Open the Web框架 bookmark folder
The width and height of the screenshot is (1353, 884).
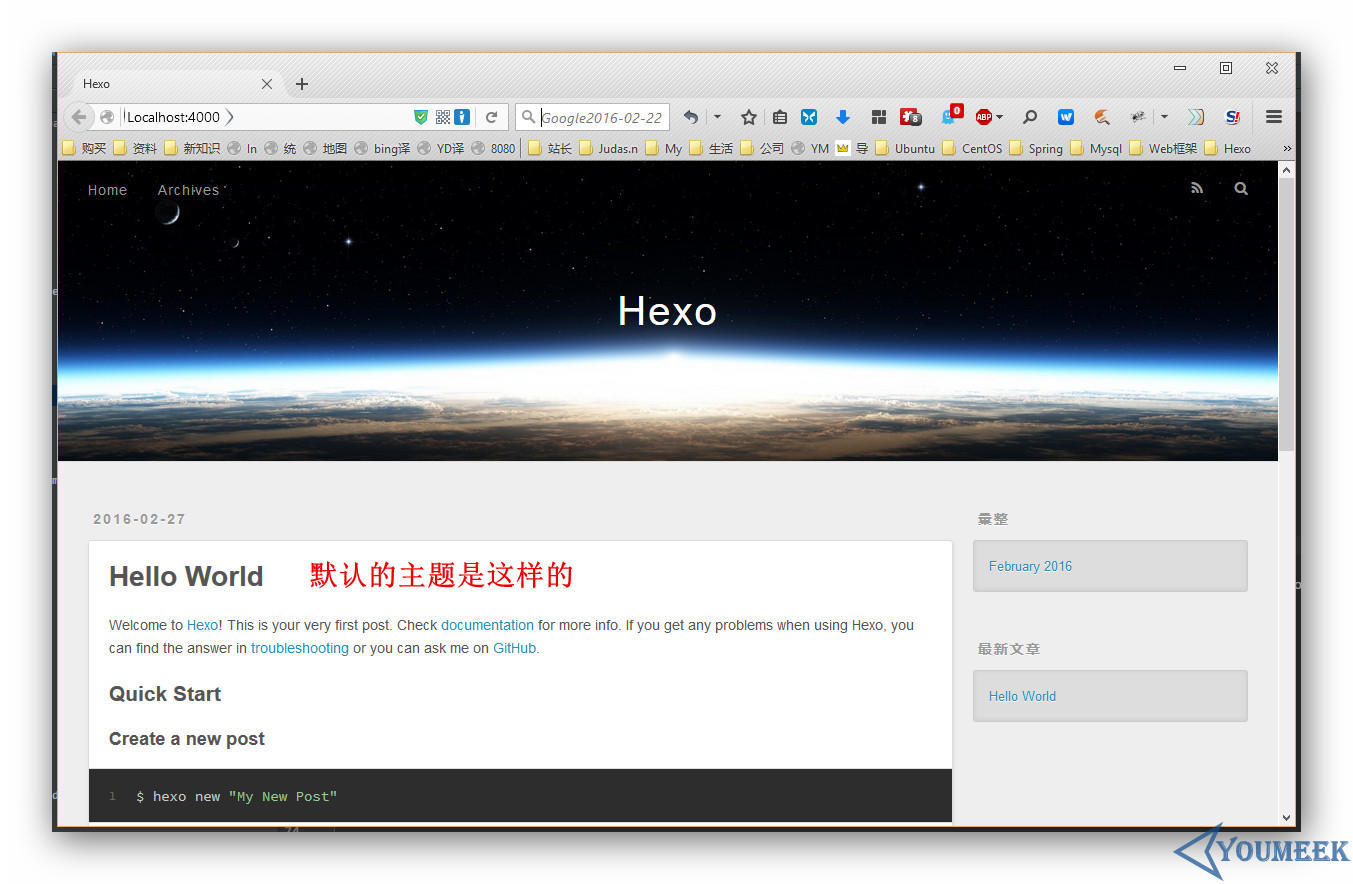(1163, 148)
